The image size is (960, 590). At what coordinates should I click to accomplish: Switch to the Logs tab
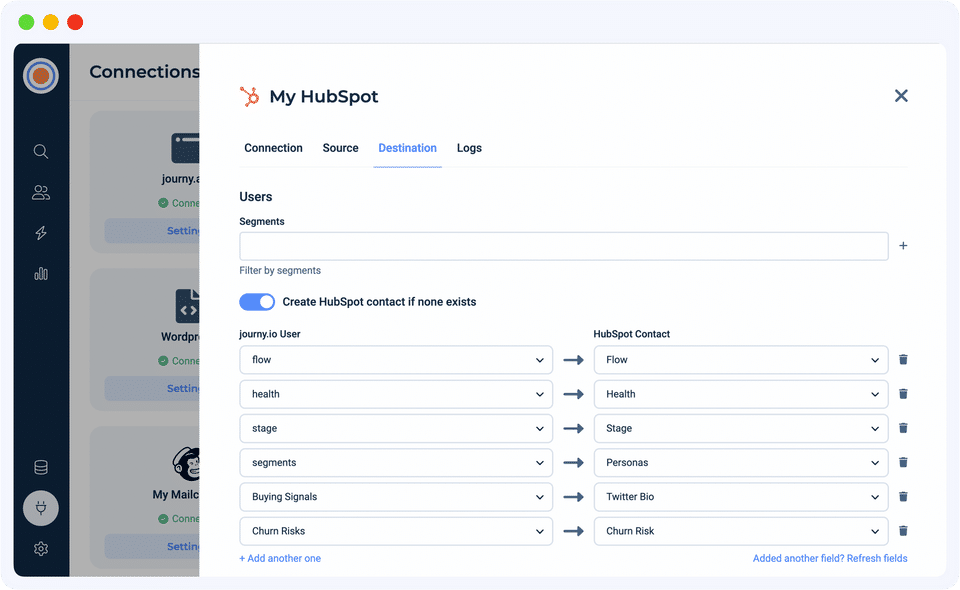point(469,148)
